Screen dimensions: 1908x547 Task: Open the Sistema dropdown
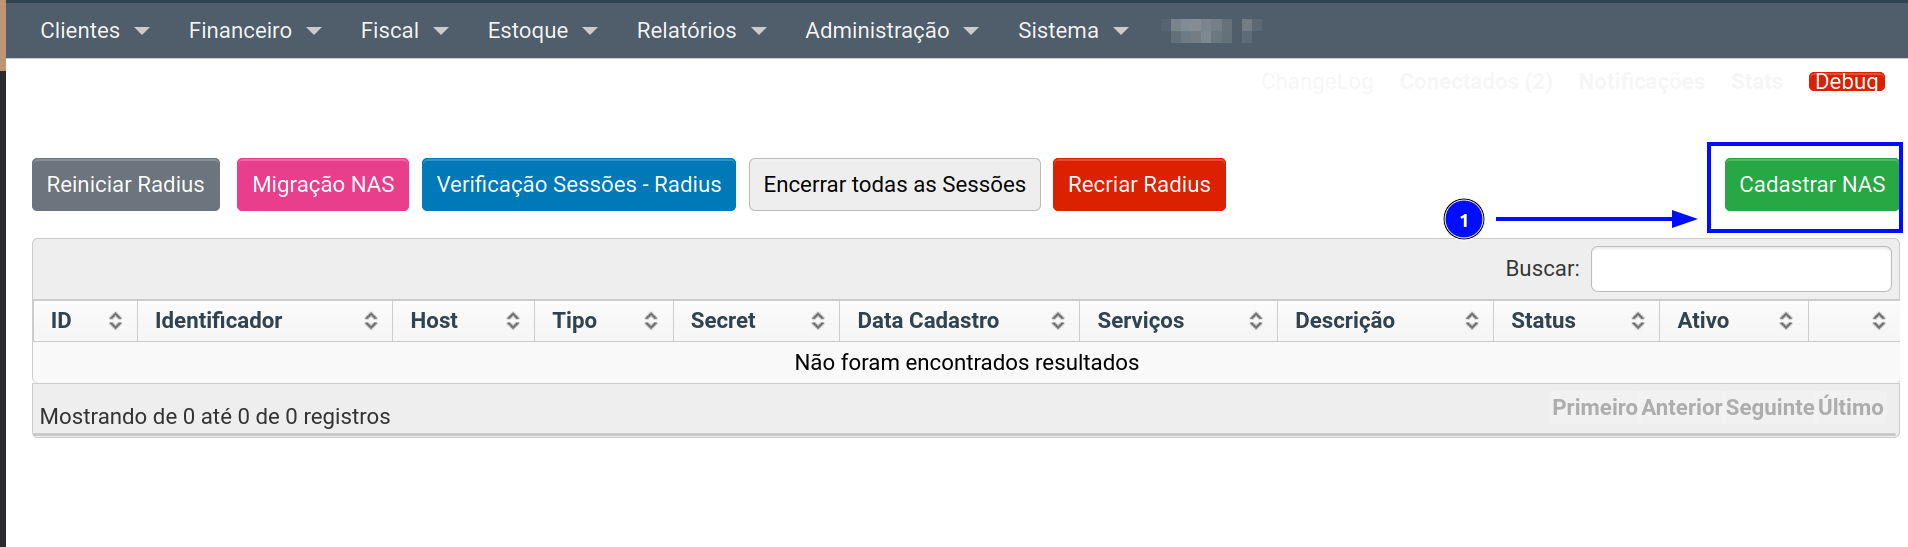[x=1072, y=31]
